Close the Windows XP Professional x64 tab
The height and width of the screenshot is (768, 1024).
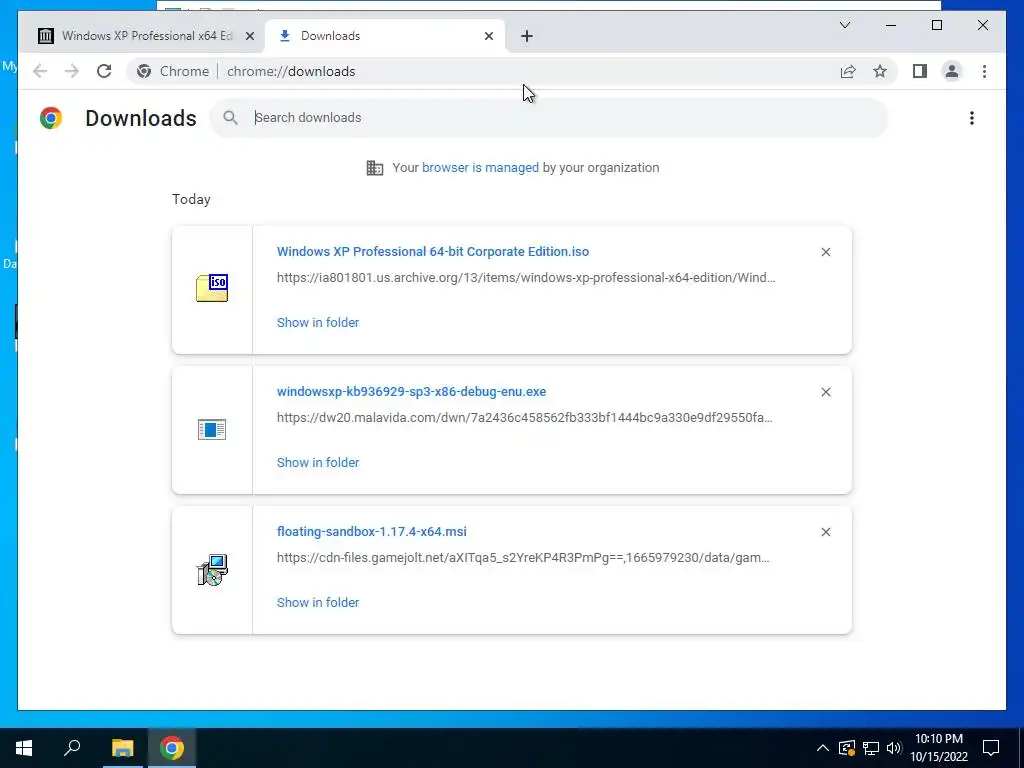pos(249,36)
